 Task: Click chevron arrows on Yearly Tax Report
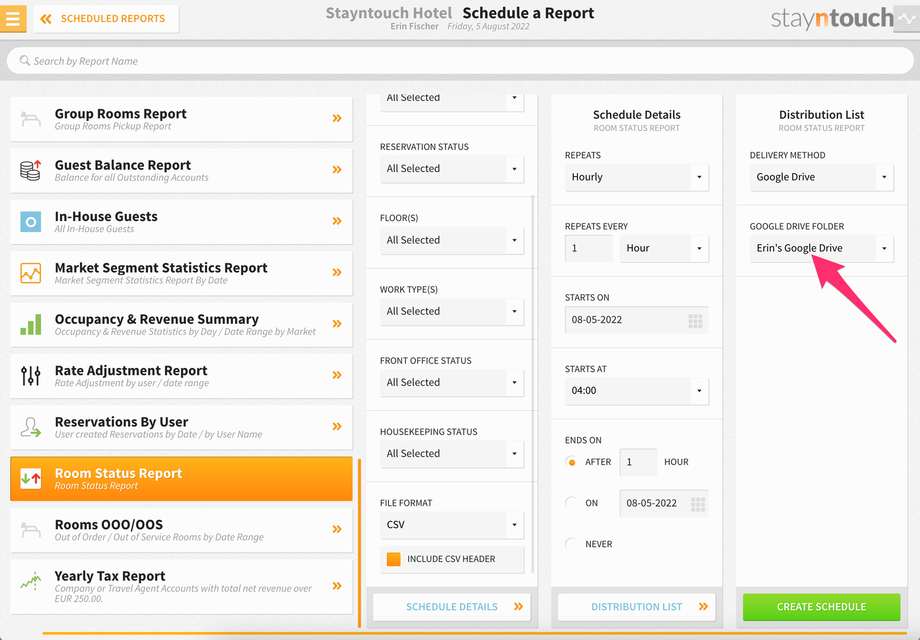(x=337, y=585)
